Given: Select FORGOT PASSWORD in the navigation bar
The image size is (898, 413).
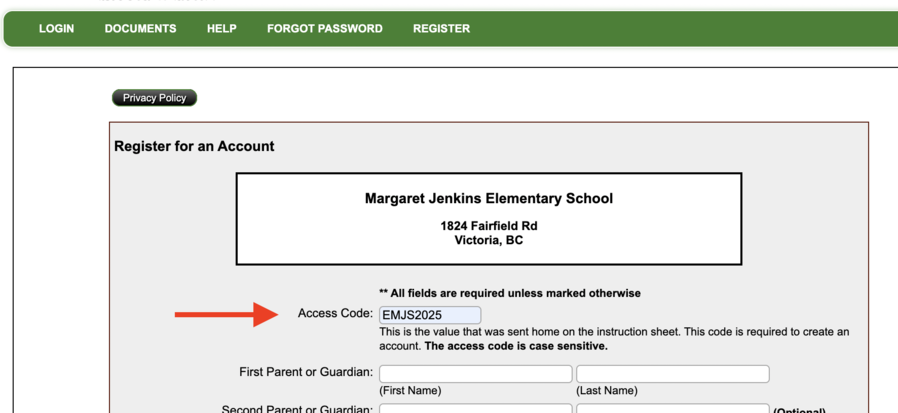Looking at the screenshot, I should click(325, 29).
